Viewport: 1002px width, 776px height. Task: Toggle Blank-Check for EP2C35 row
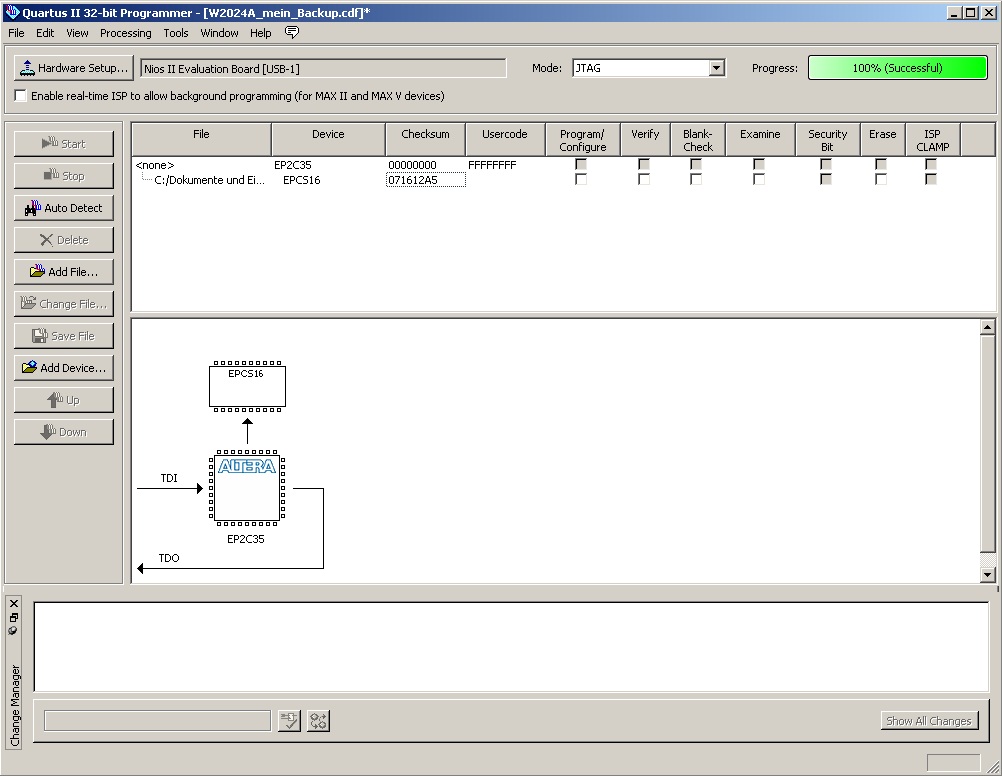tap(696, 164)
